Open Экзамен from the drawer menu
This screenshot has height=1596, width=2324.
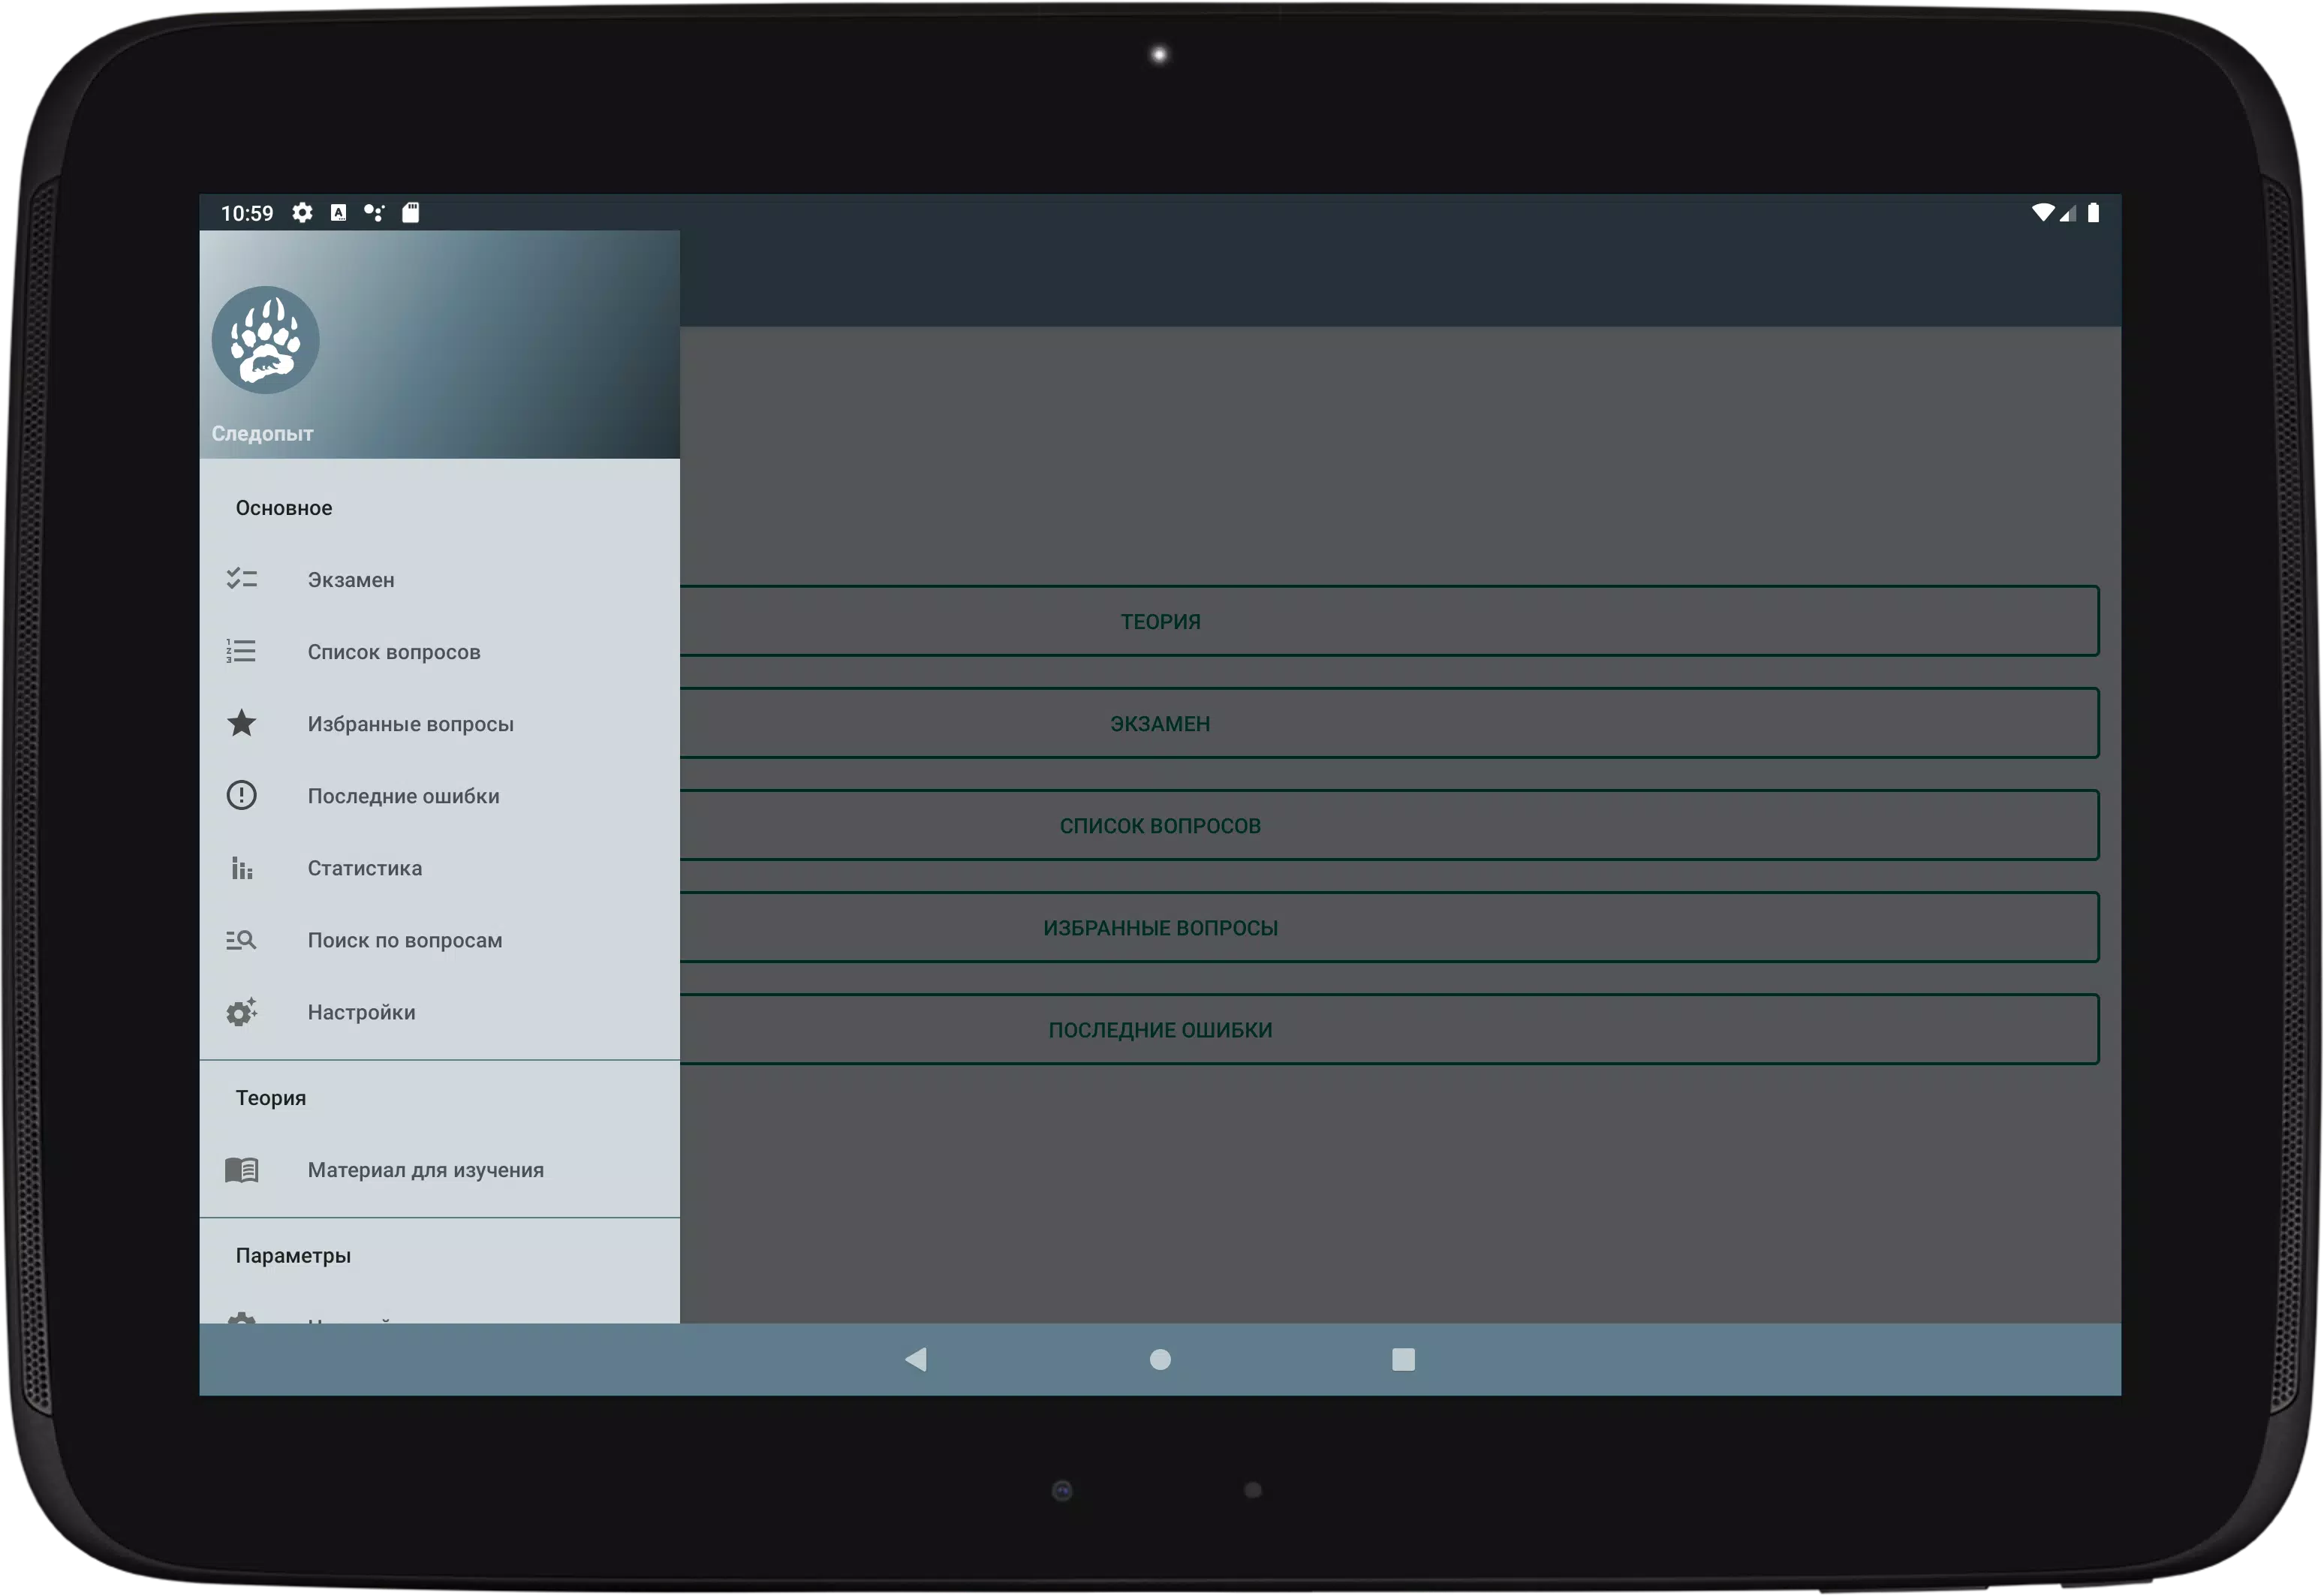coord(440,580)
